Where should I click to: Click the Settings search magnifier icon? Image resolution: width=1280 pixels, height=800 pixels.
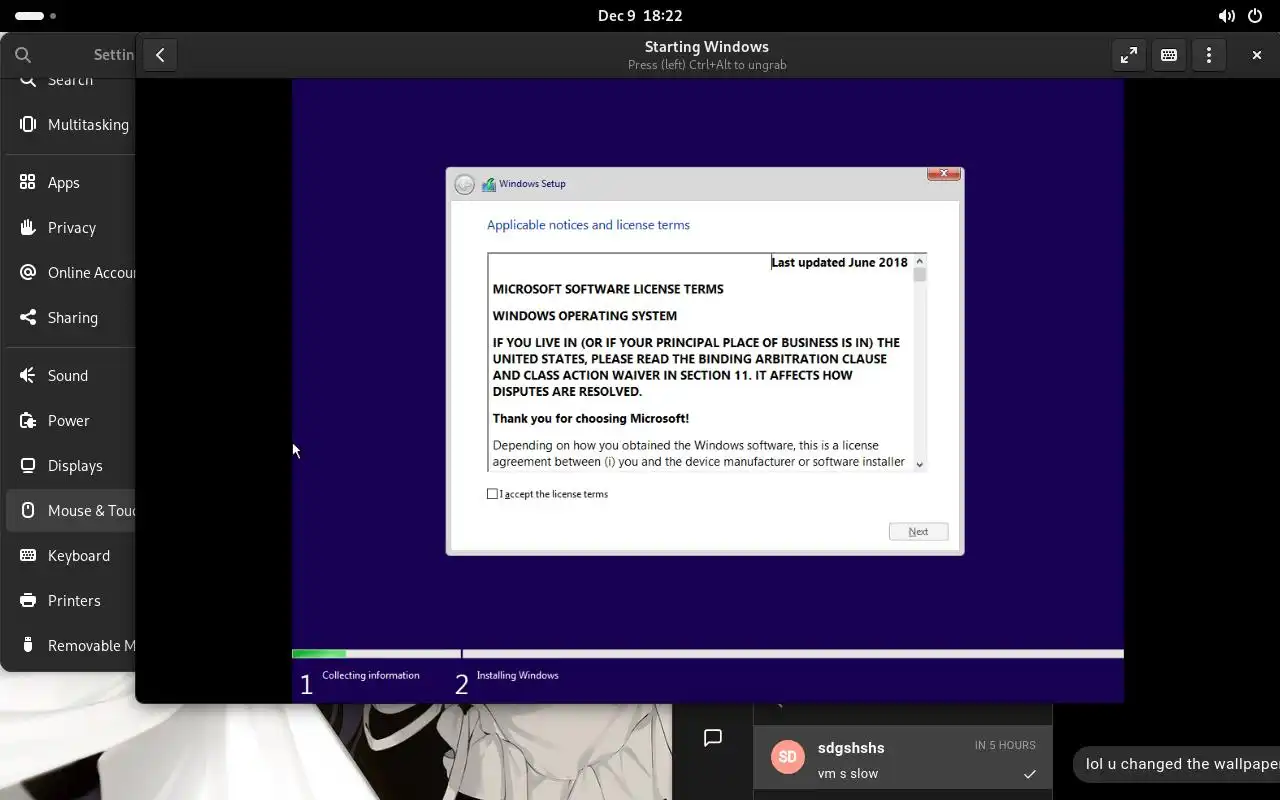pos(24,55)
